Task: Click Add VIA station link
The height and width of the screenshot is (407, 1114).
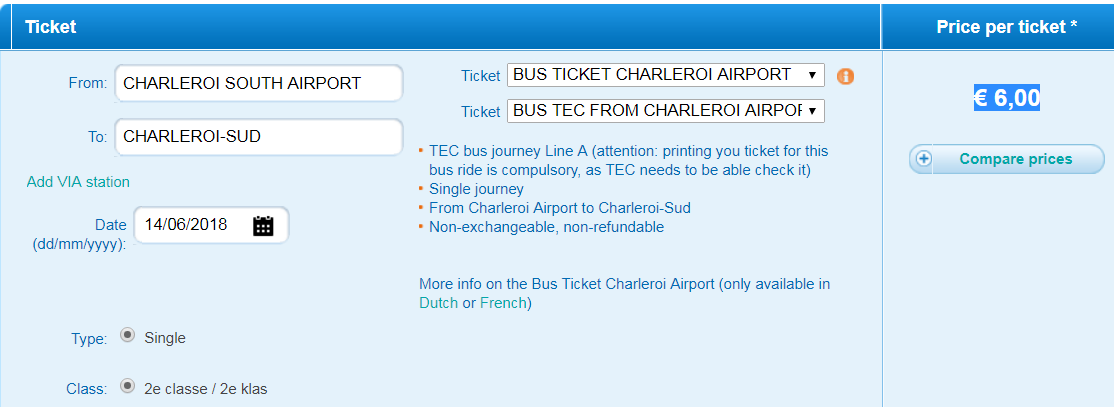Action: [x=78, y=182]
